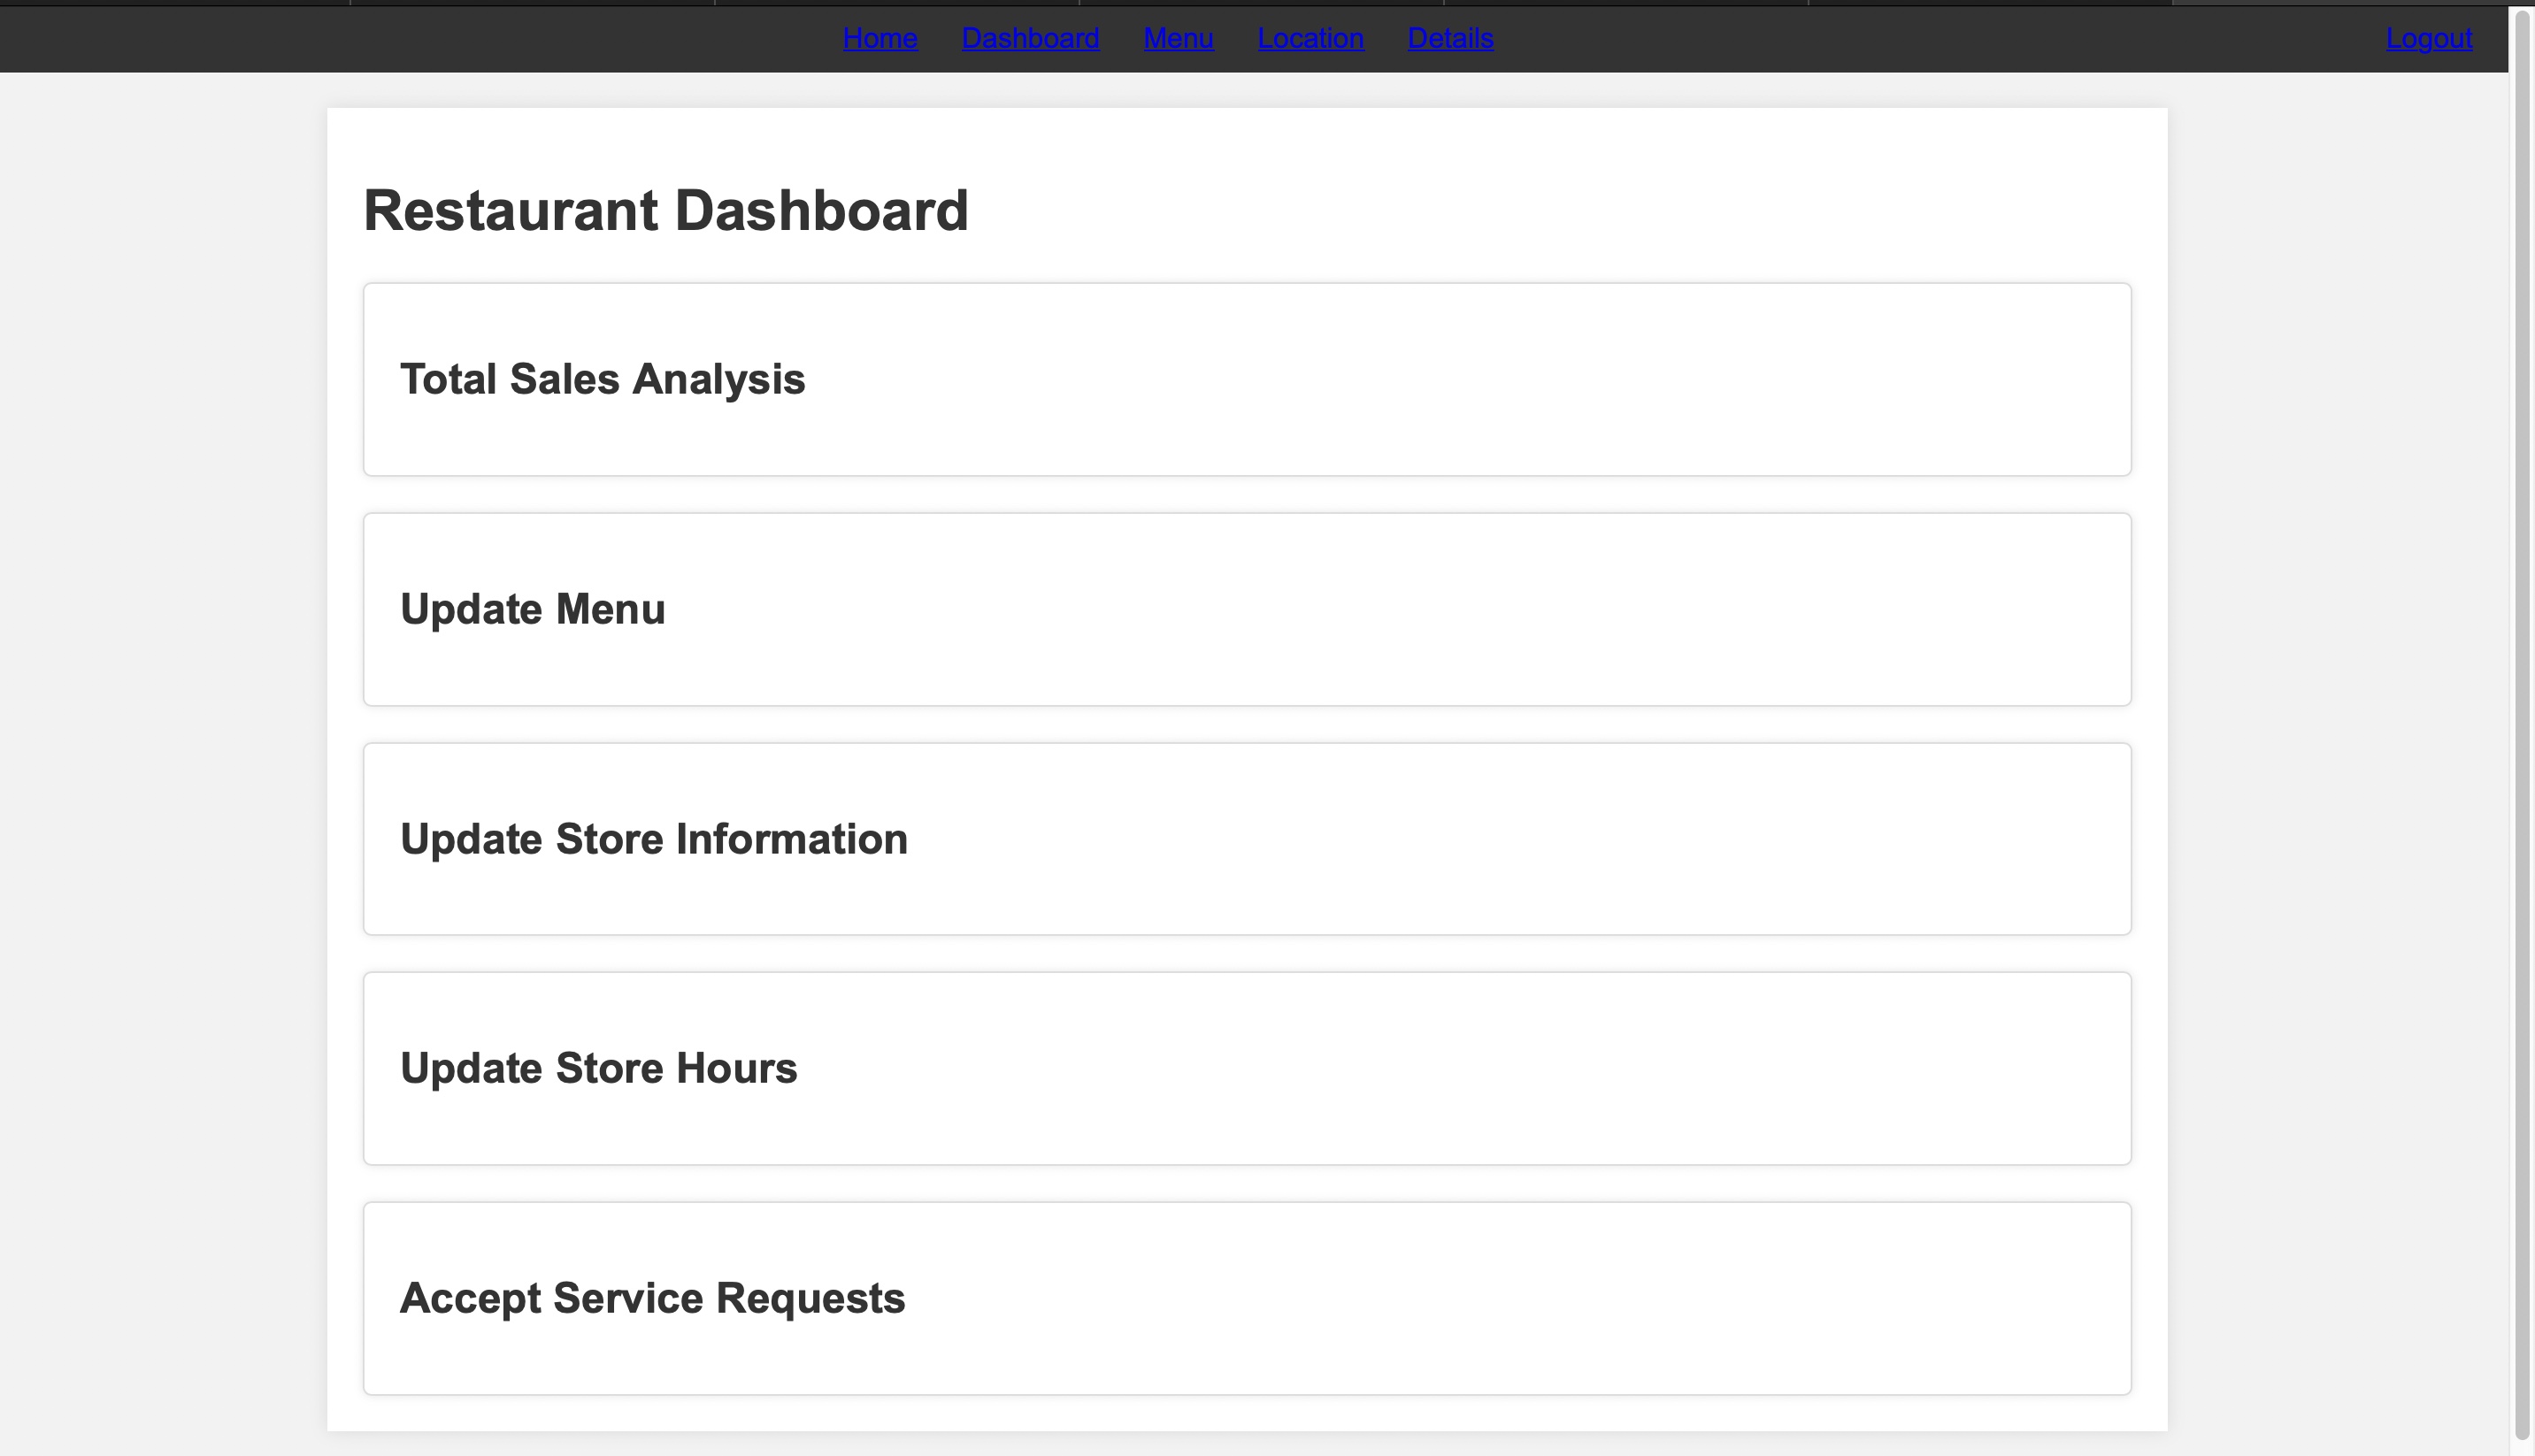2535x1456 pixels.
Task: Click empty area of dark navigation bar
Action: (400, 38)
